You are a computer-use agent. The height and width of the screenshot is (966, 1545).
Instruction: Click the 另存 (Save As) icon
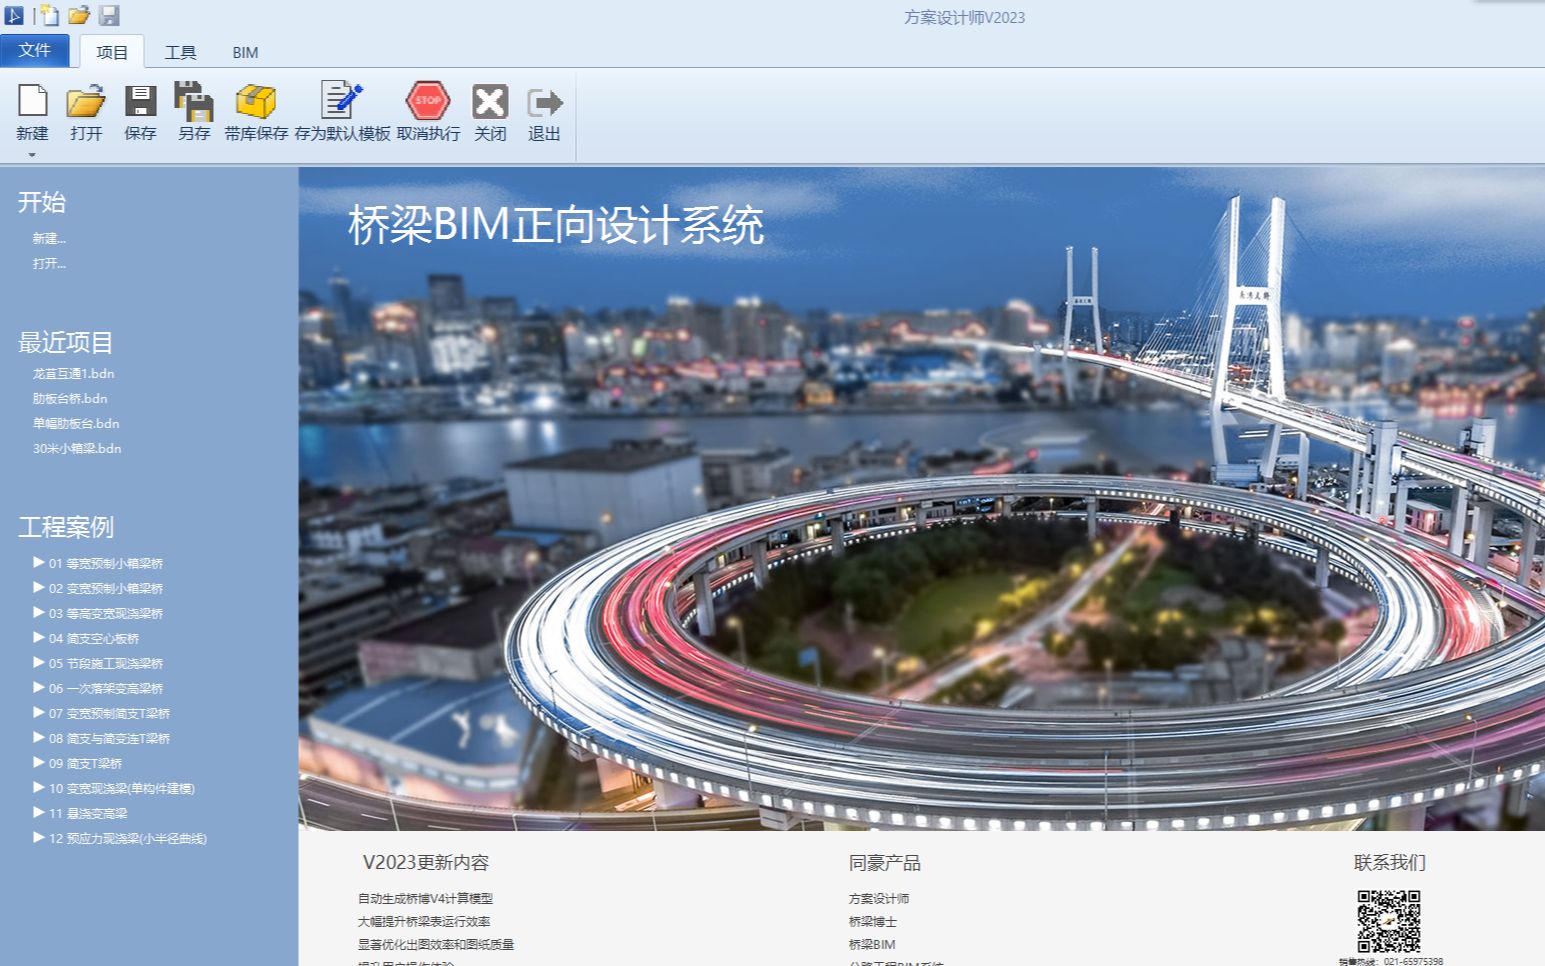click(194, 101)
